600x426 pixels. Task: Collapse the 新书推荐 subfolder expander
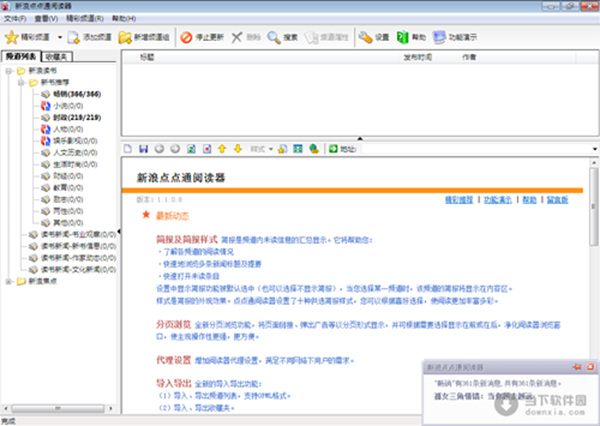pyautogui.click(x=21, y=82)
